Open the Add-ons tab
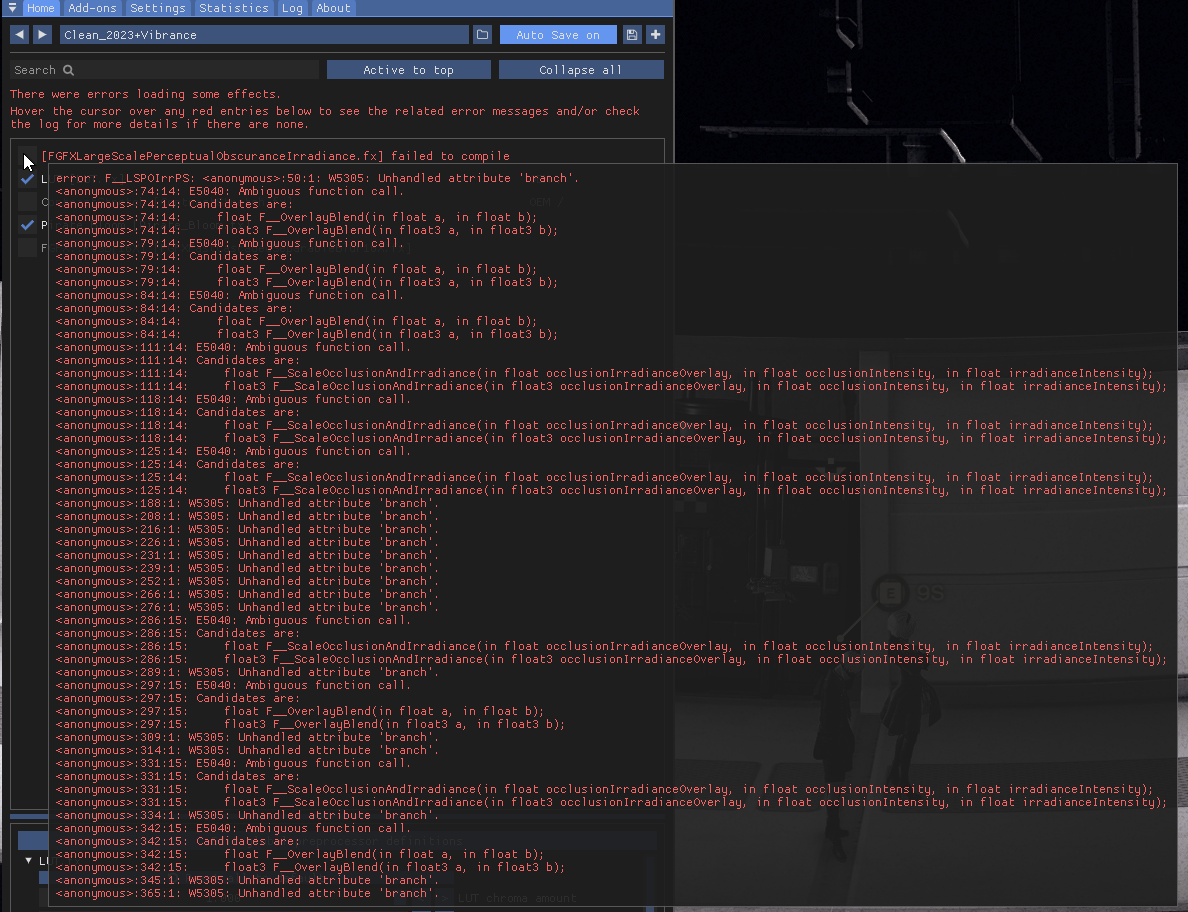This screenshot has width=1188, height=912. coord(92,8)
